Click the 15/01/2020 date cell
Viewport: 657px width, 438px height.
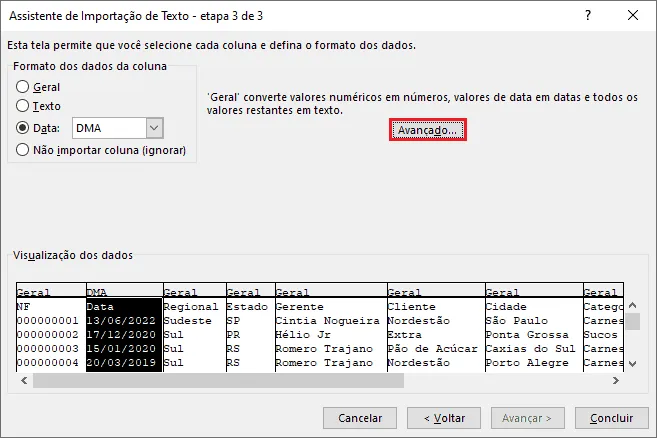point(121,348)
